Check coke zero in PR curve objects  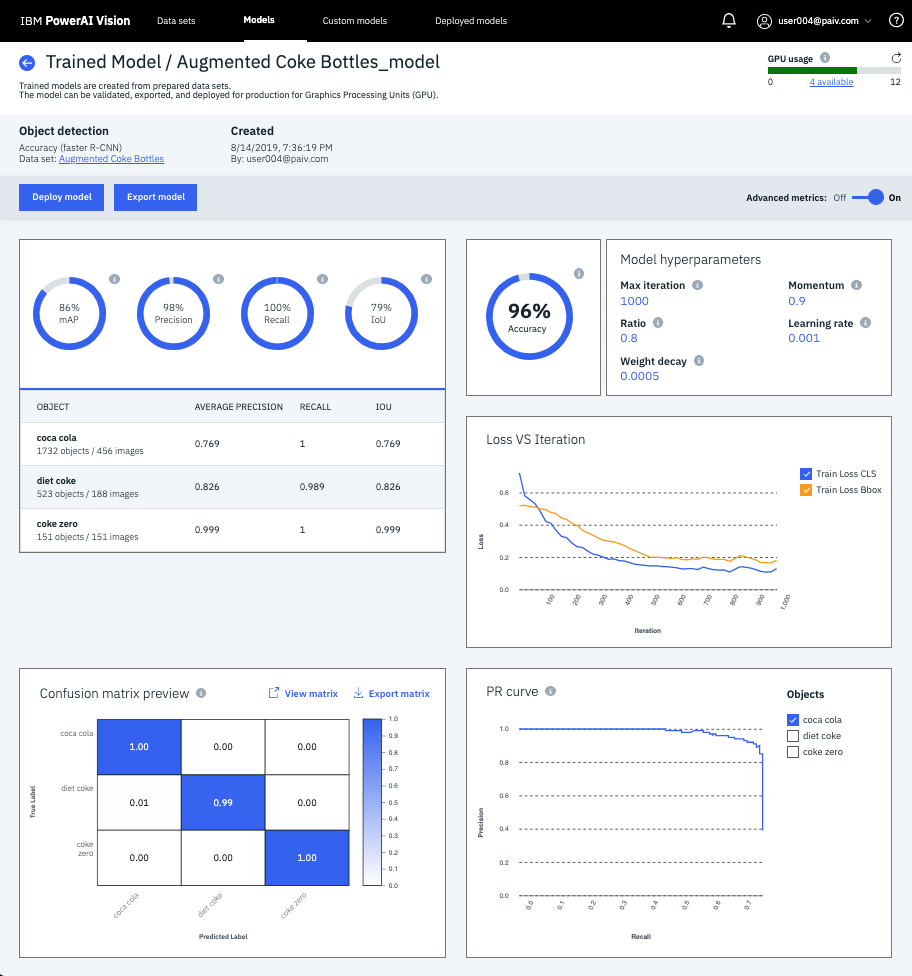pyautogui.click(x=793, y=752)
